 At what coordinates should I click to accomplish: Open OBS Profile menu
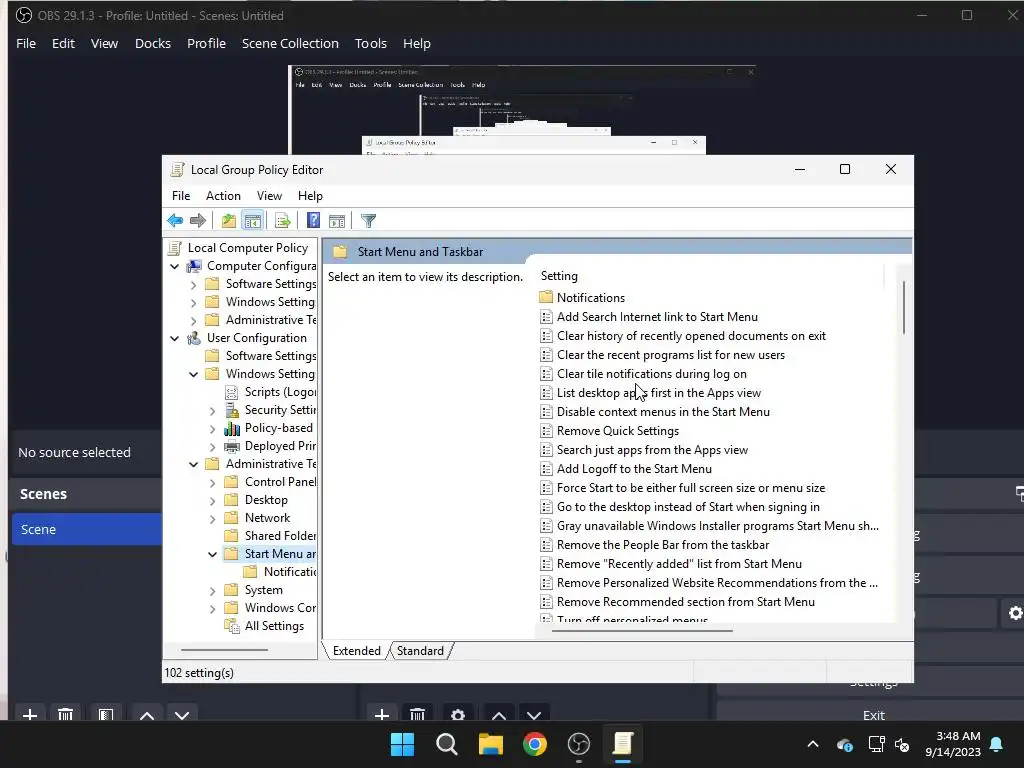206,44
